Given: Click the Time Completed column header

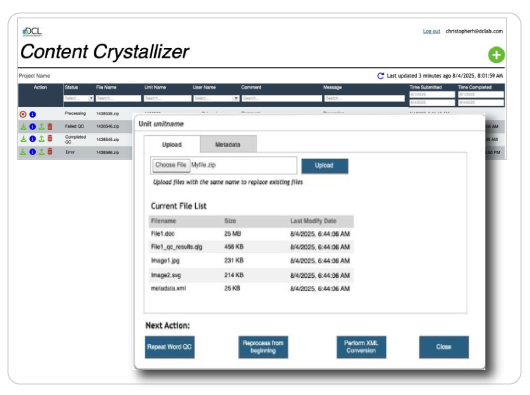Looking at the screenshot, I should tap(475, 87).
